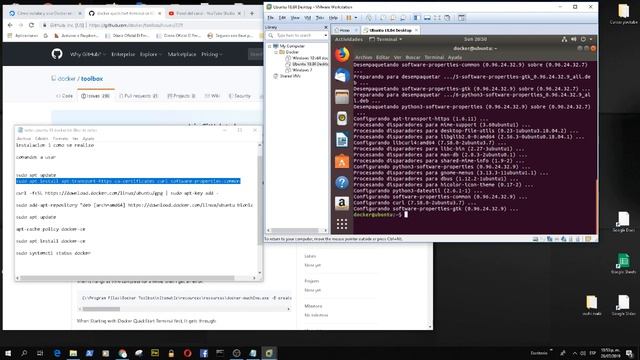
Task: Open the Windows Start menu
Action: [8, 353]
